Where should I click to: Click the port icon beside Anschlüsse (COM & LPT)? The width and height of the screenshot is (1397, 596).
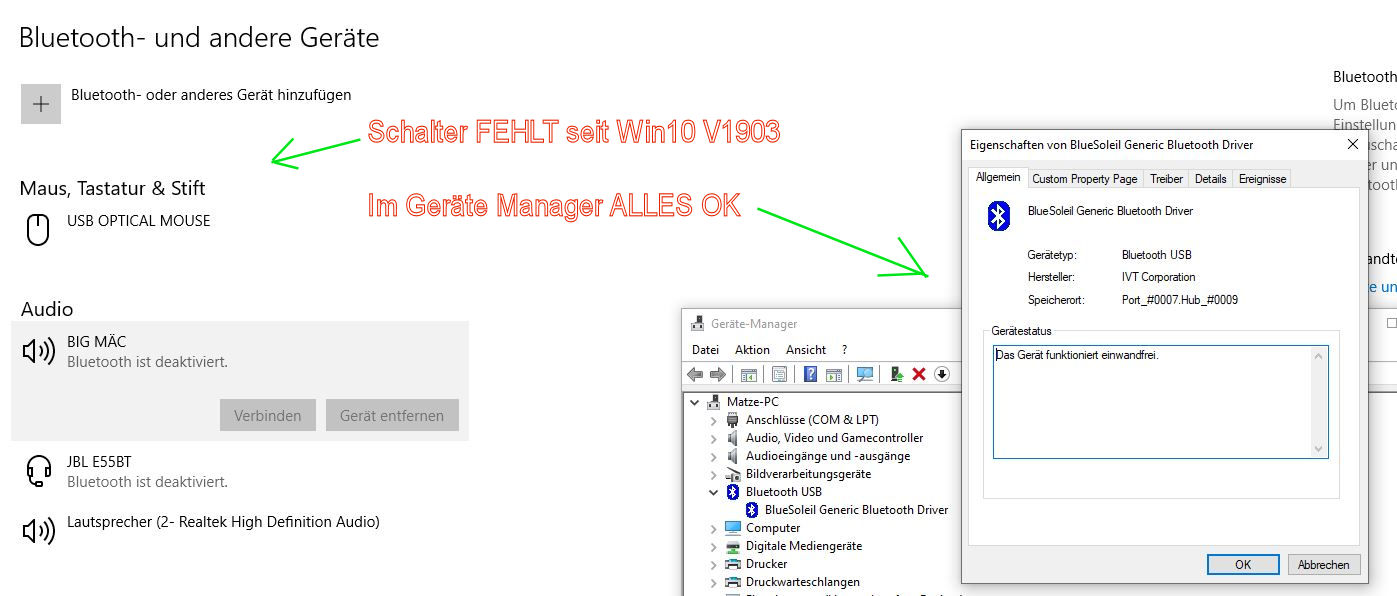[x=733, y=420]
